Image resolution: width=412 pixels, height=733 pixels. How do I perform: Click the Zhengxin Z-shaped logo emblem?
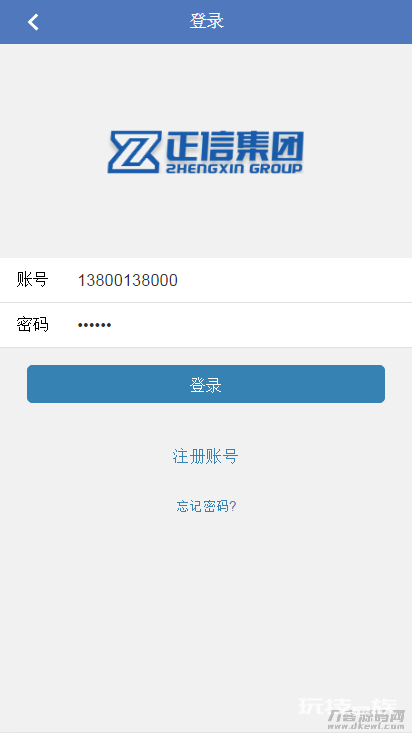[x=135, y=151]
